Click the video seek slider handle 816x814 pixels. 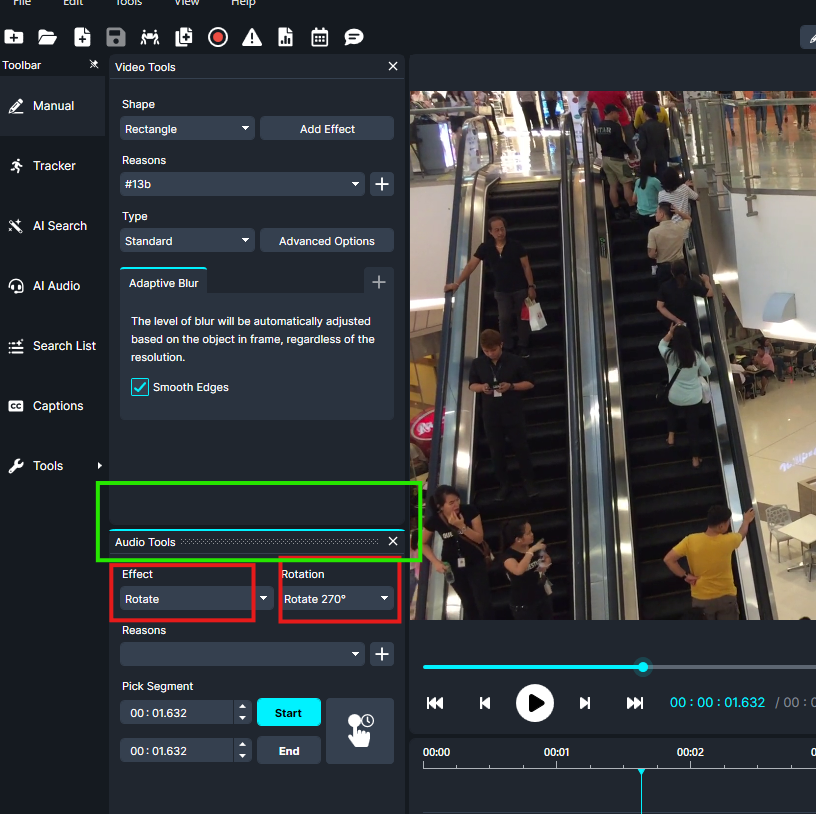coord(643,667)
